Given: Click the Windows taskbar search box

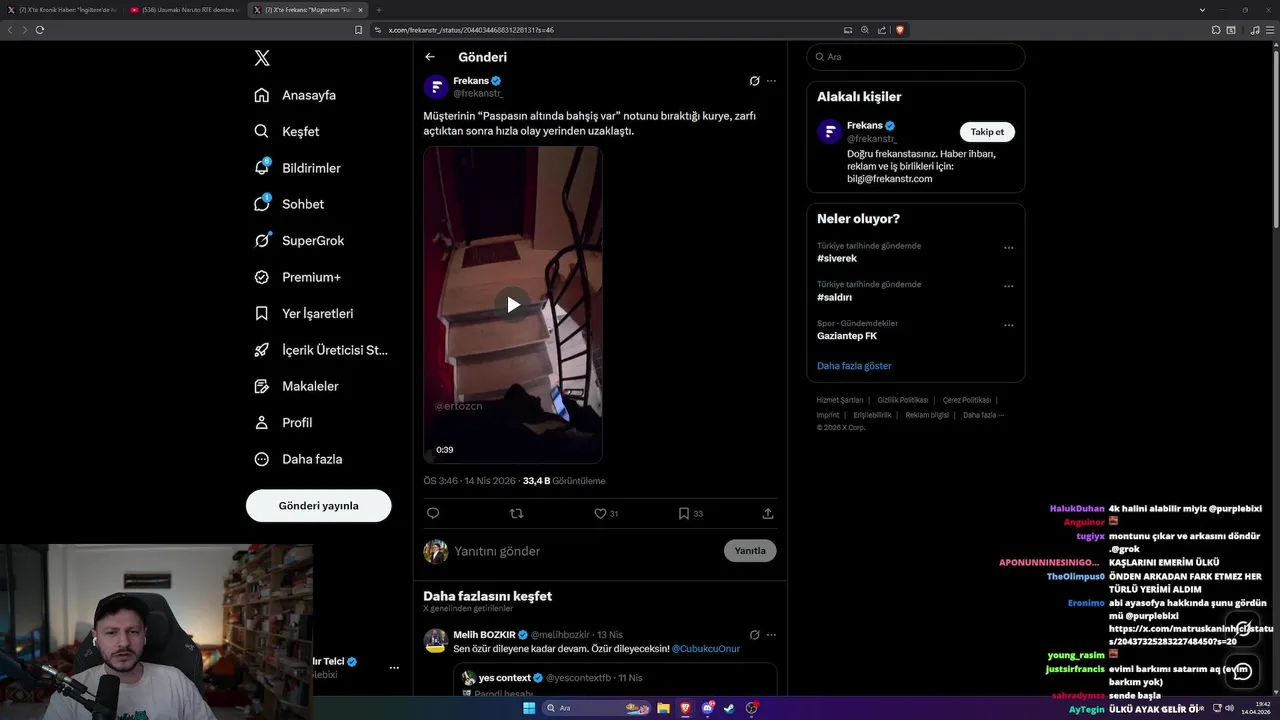Looking at the screenshot, I should click(596, 708).
